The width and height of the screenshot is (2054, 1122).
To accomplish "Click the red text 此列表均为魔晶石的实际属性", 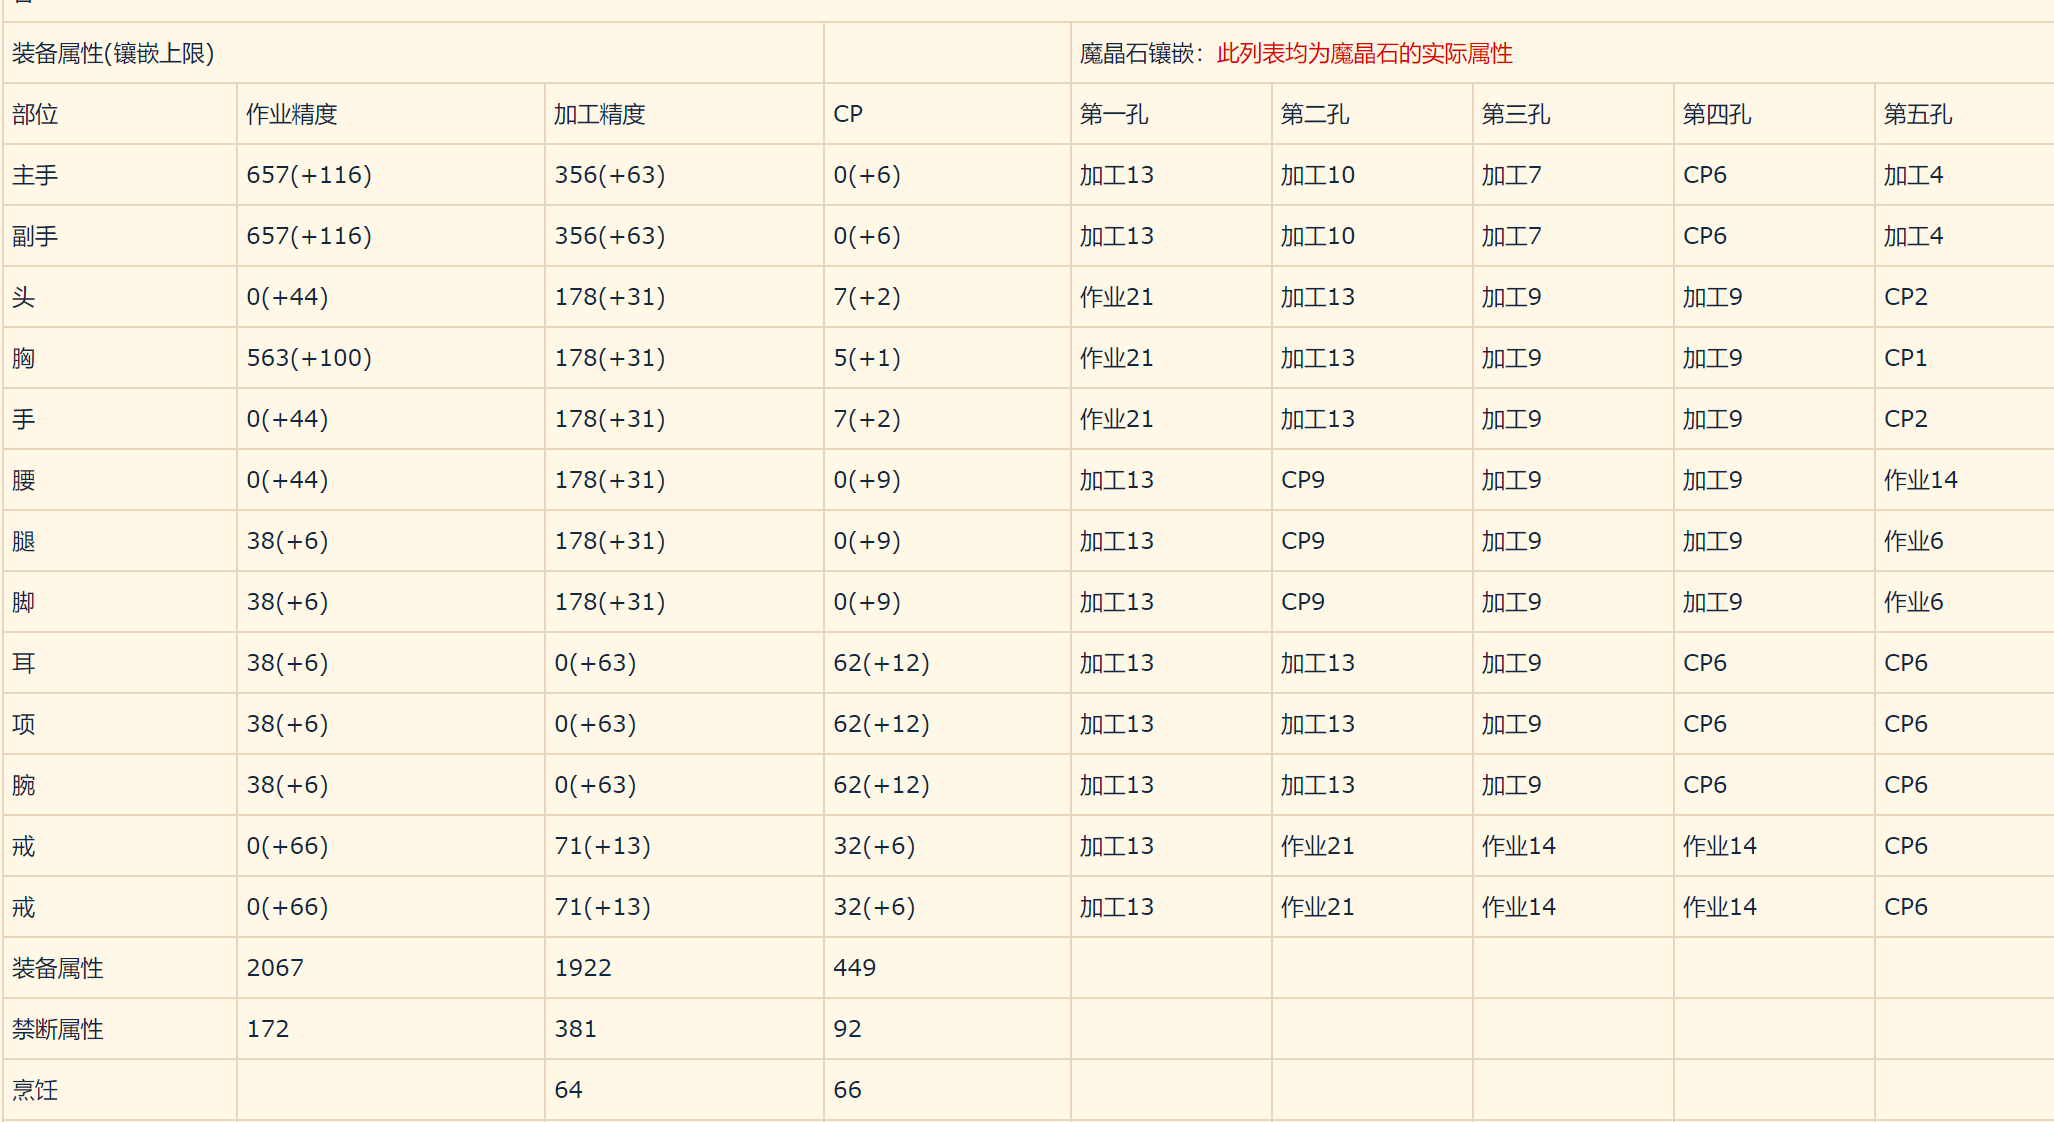I will click(x=1365, y=53).
